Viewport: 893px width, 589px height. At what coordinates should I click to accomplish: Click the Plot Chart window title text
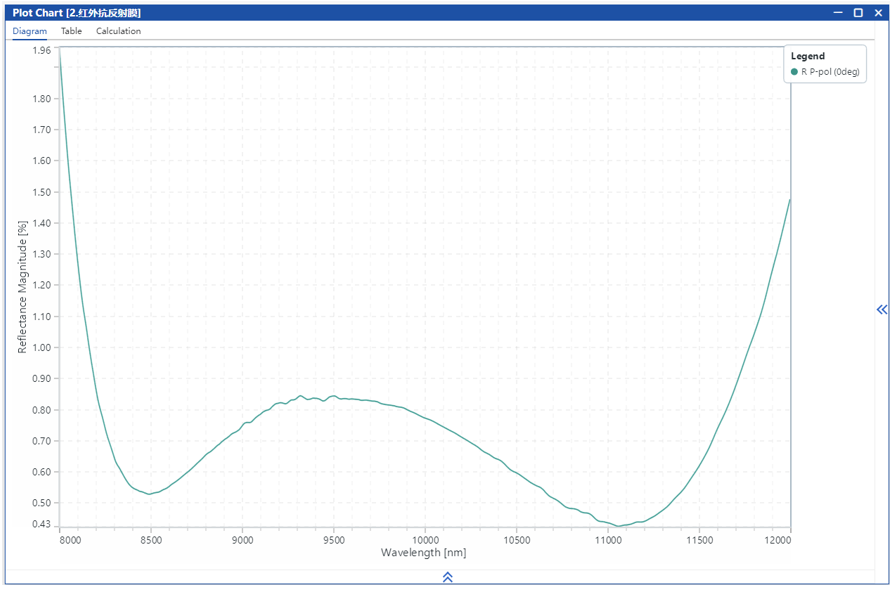(76, 13)
